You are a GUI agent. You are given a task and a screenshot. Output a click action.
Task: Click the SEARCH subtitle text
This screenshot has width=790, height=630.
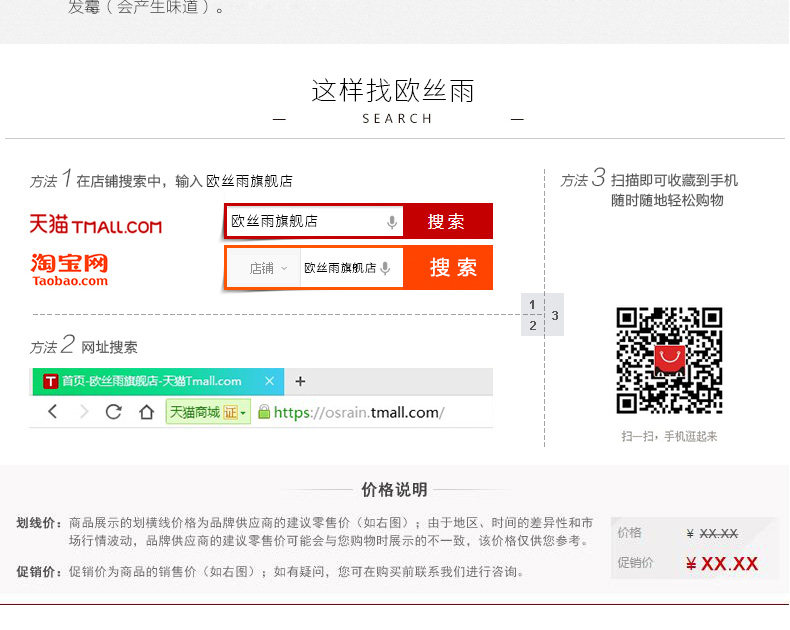click(397, 118)
